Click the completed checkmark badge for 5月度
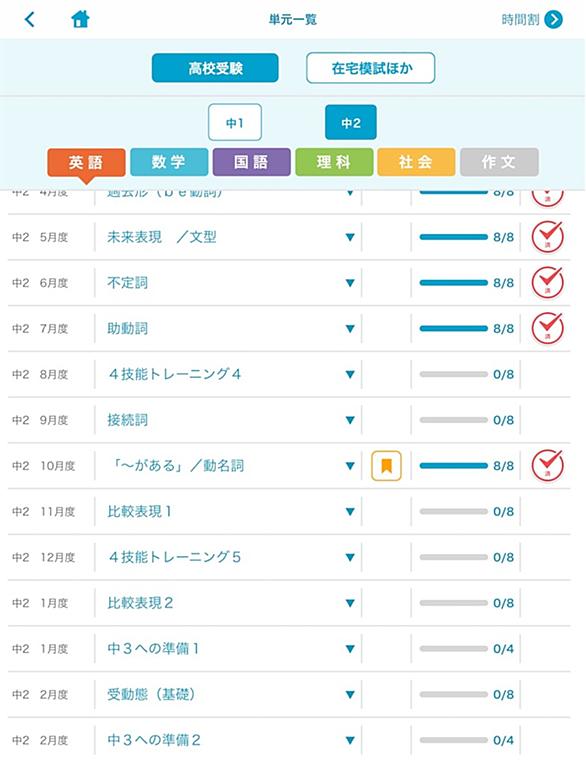Image resolution: width=586 pixels, height=765 pixels. (547, 237)
